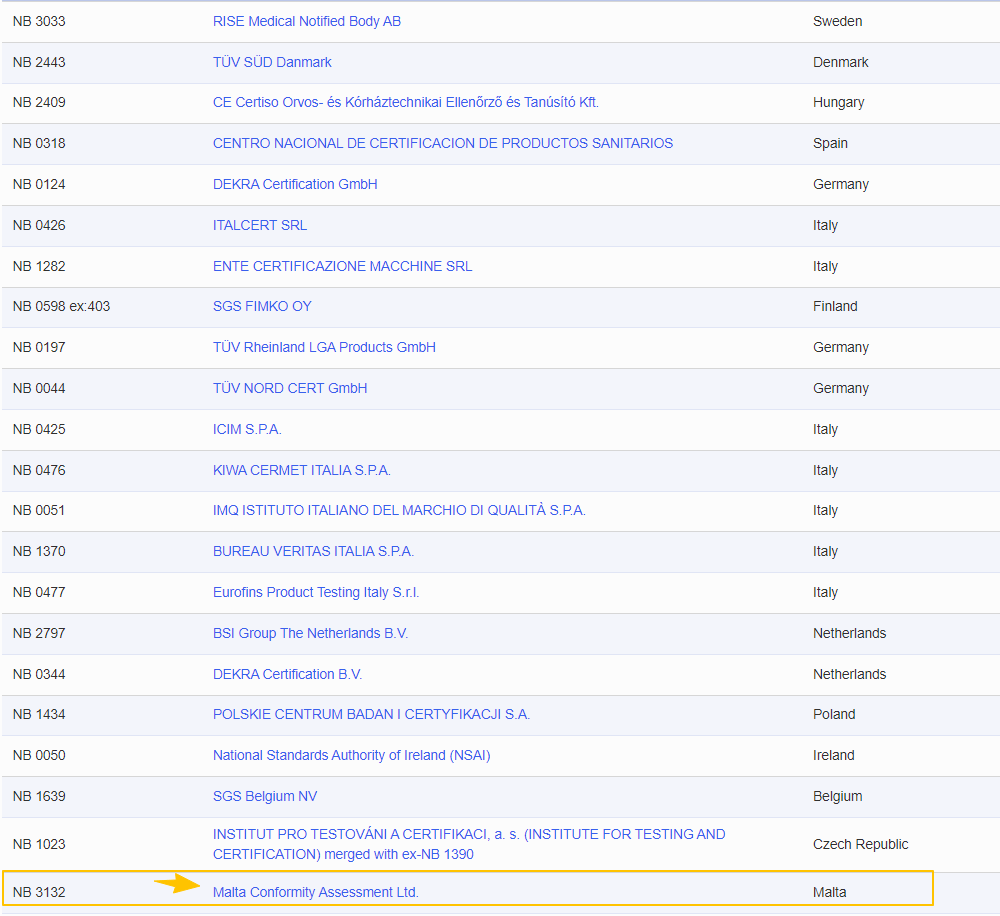Image resolution: width=1000 pixels, height=916 pixels.
Task: Open Malta Conformity Assessment Ltd. link
Action: pyautogui.click(x=315, y=892)
